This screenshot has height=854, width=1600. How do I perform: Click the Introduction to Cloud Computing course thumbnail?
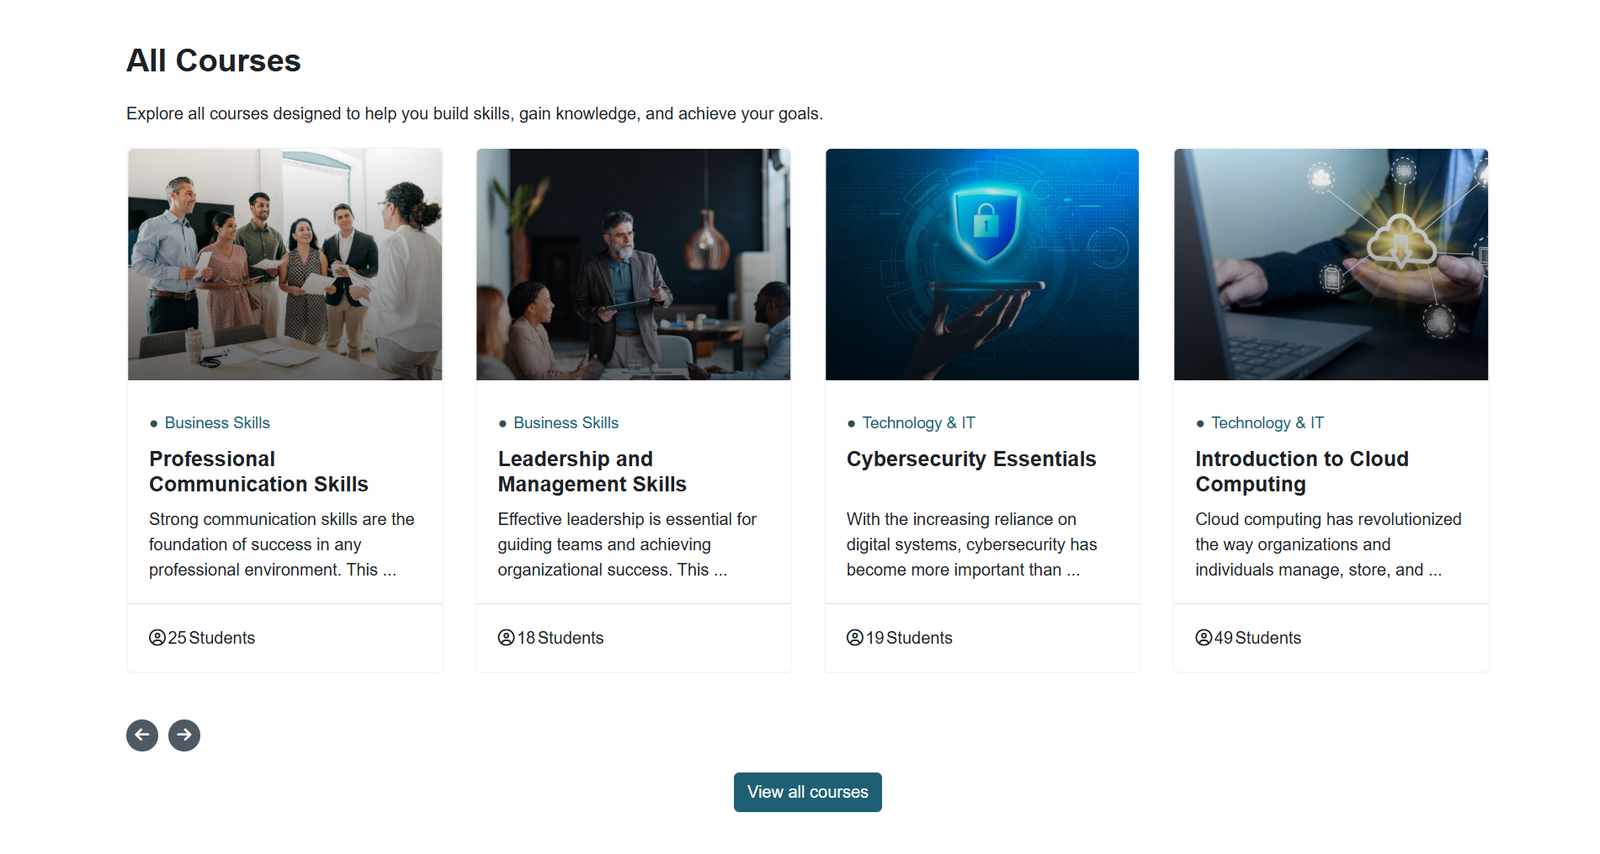click(1330, 264)
